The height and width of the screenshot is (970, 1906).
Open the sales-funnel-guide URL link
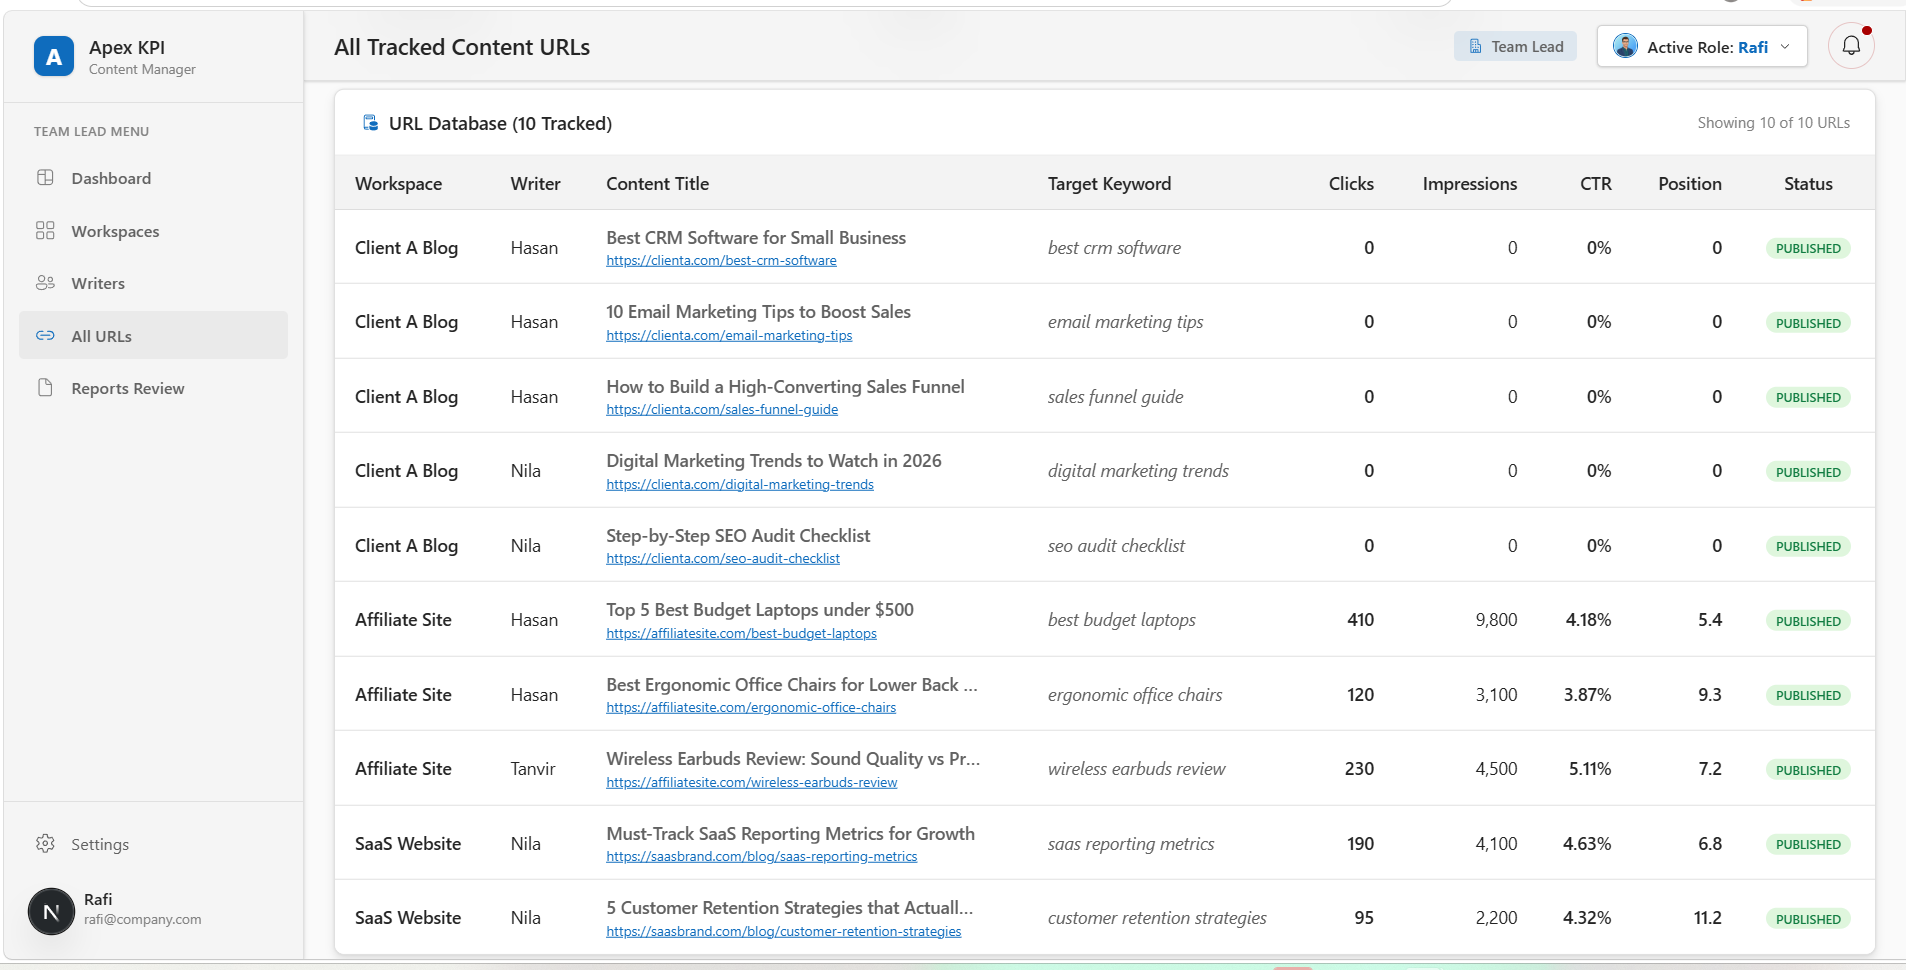[x=722, y=410]
